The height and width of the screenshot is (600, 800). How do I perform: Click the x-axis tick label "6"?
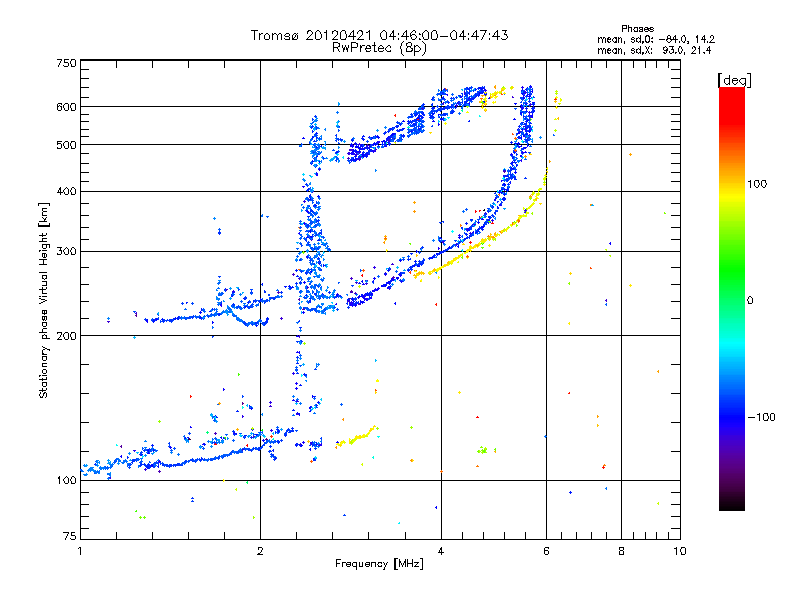pyautogui.click(x=546, y=551)
